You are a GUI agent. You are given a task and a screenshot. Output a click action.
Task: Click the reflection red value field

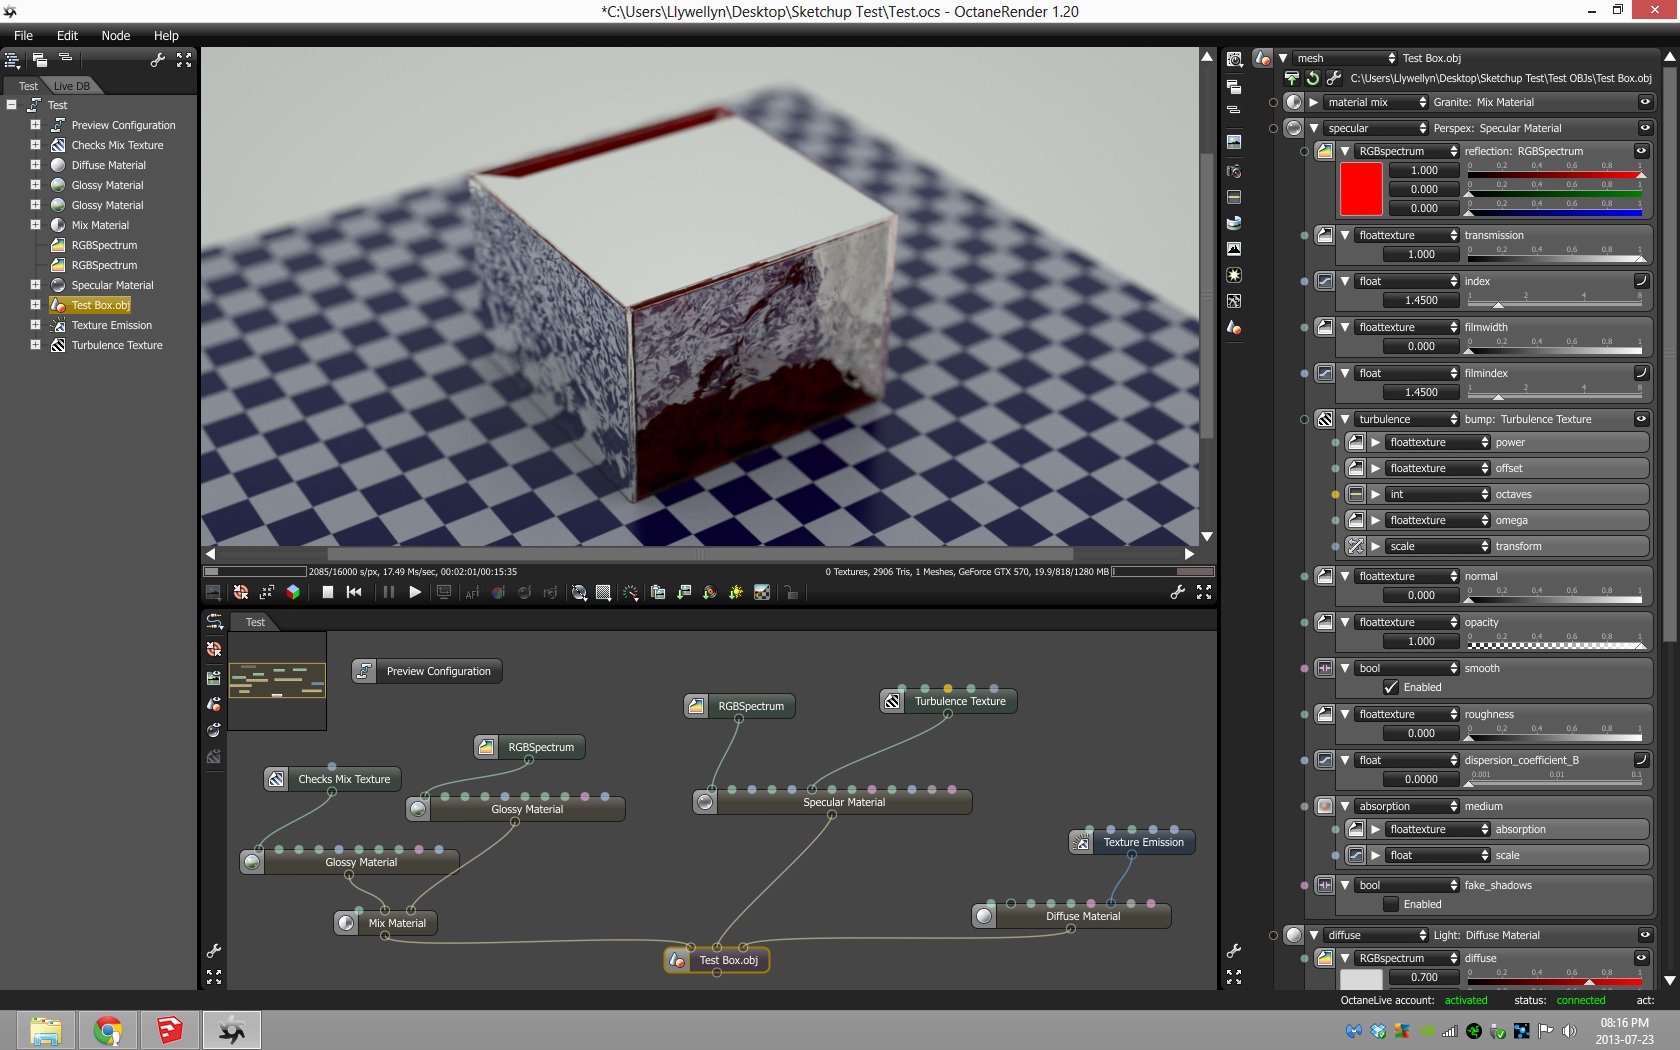coord(1424,170)
